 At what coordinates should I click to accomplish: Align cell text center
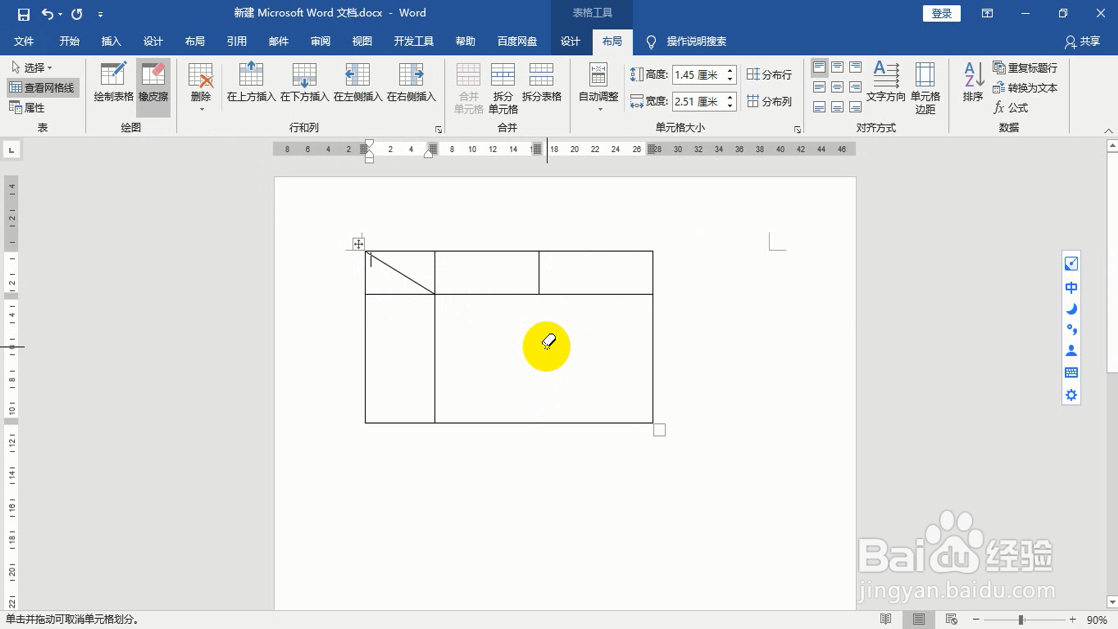(x=837, y=87)
